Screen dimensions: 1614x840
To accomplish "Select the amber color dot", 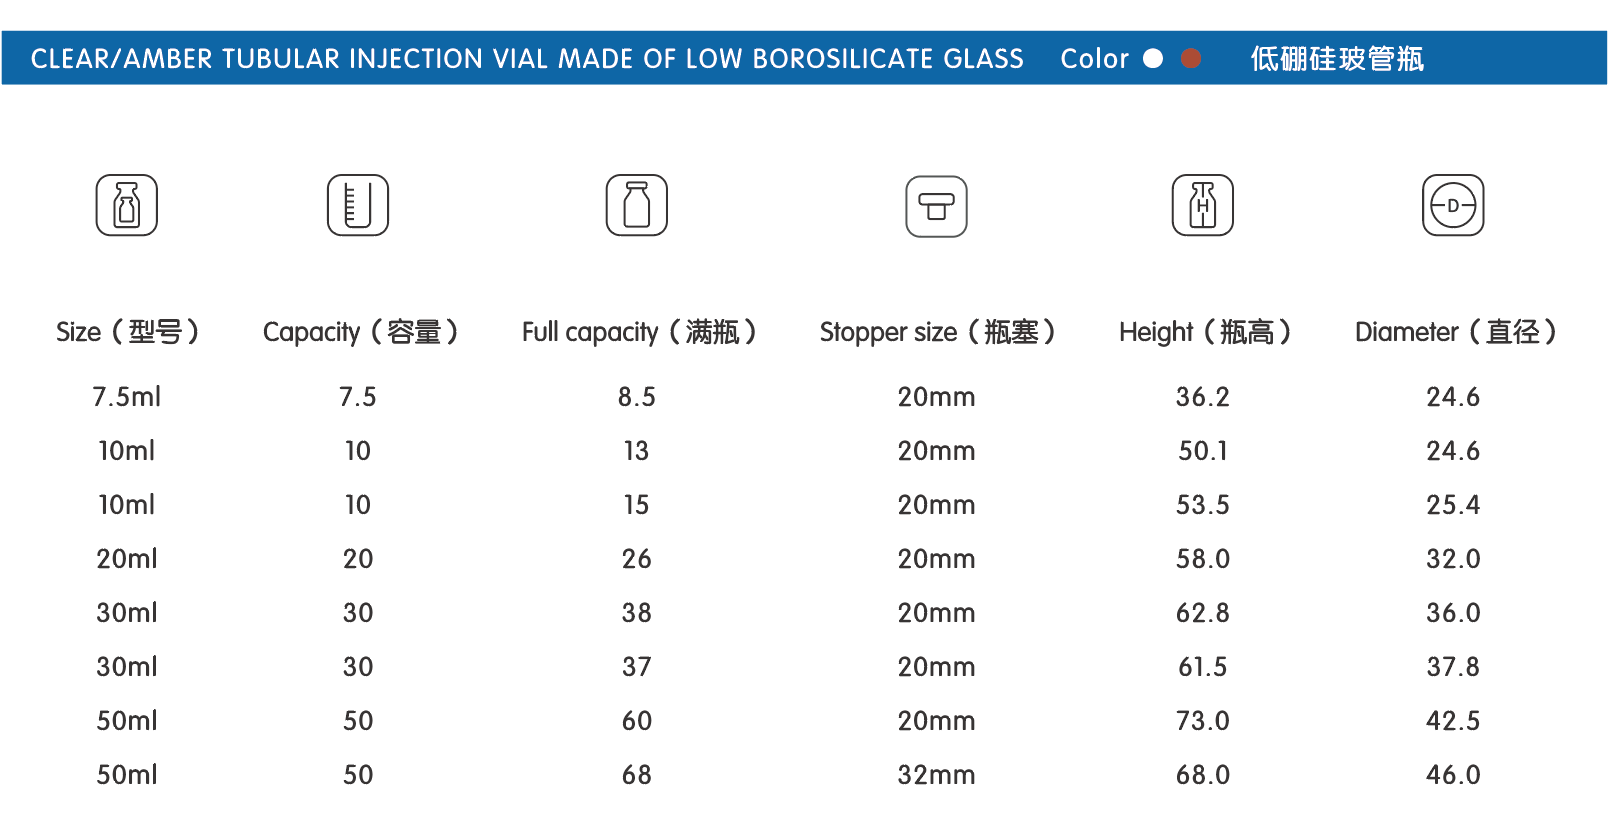I will pyautogui.click(x=1191, y=58).
